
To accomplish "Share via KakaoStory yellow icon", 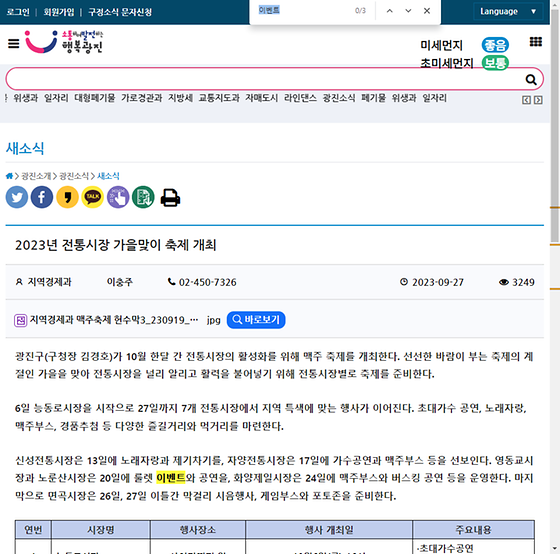I will (x=67, y=197).
